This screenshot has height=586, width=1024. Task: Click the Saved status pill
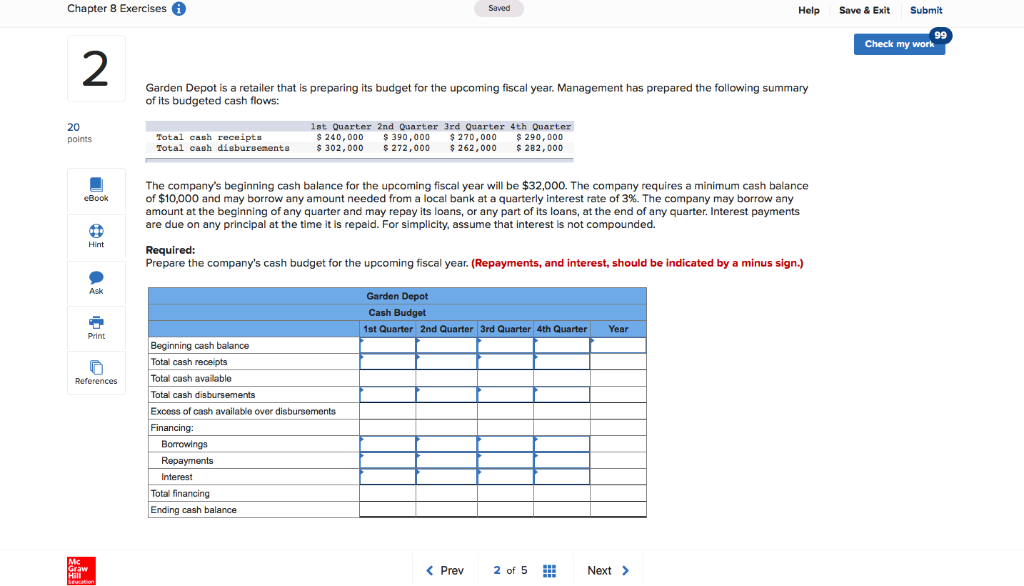point(498,8)
